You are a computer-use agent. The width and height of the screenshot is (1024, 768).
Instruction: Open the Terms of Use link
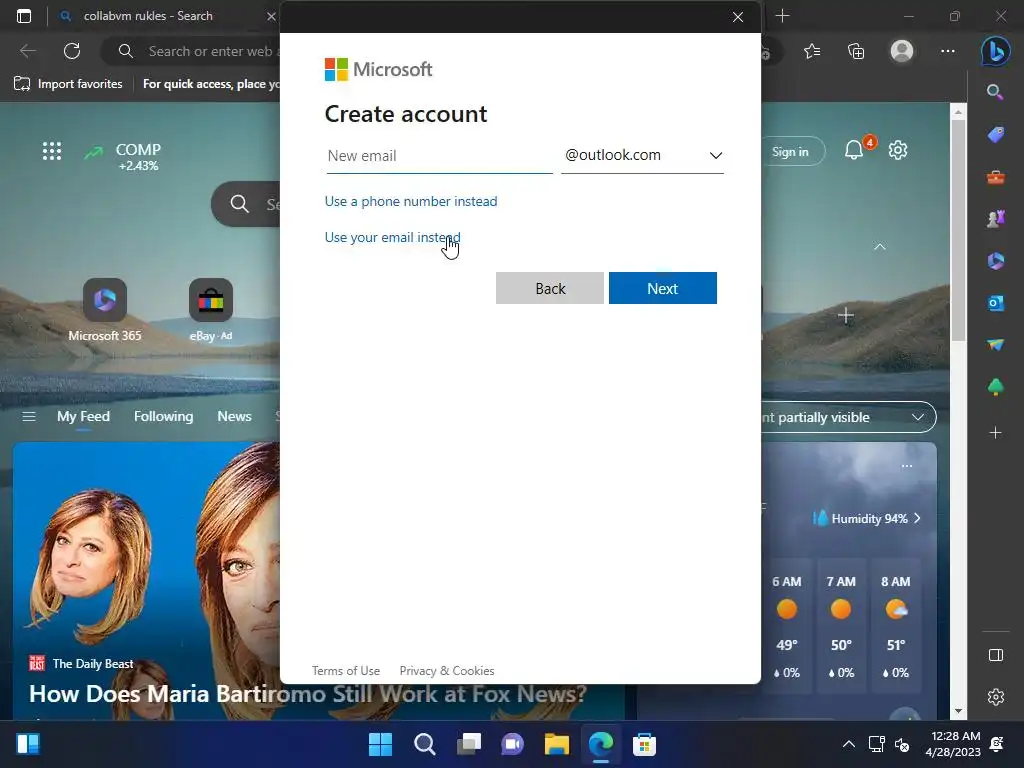345,671
